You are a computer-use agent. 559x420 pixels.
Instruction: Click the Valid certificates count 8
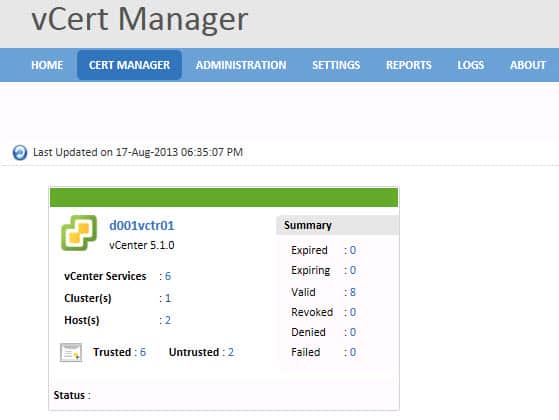(353, 292)
